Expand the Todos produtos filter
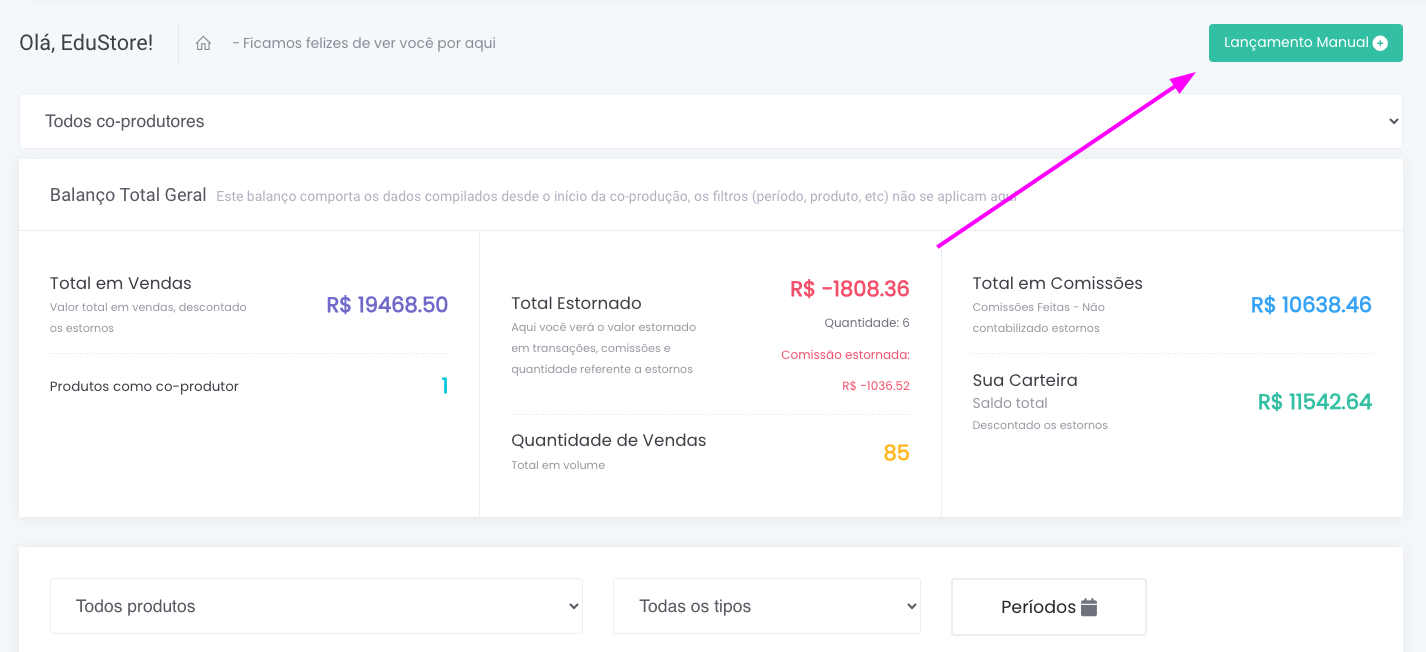The height and width of the screenshot is (652, 1426). click(x=316, y=606)
